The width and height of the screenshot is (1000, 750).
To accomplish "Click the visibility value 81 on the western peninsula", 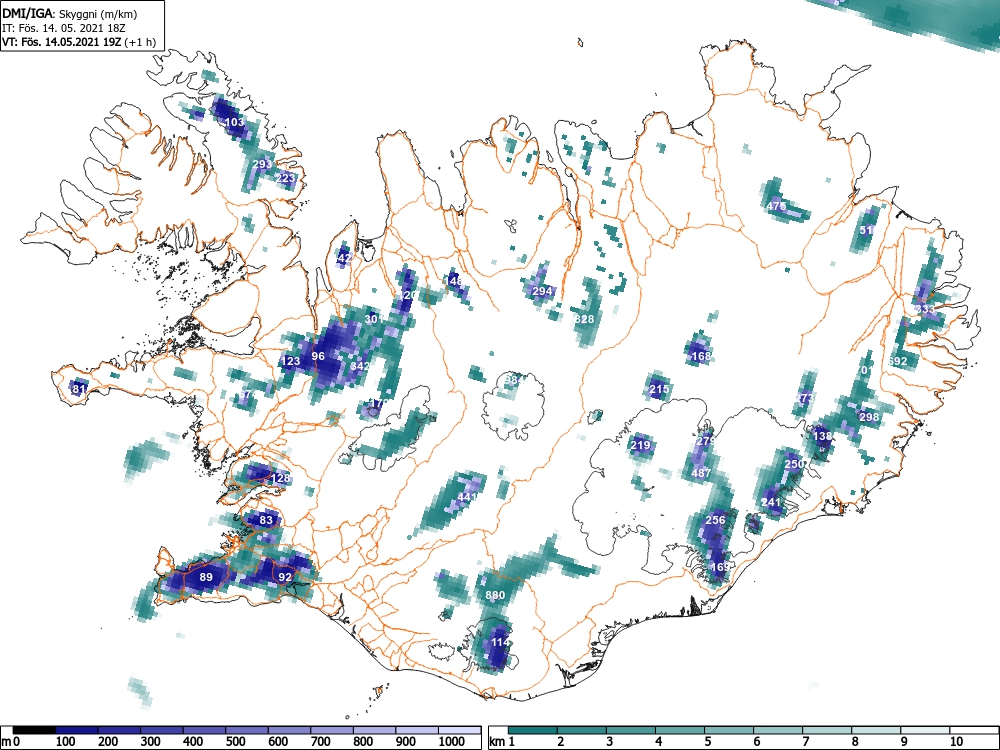I will [79, 389].
